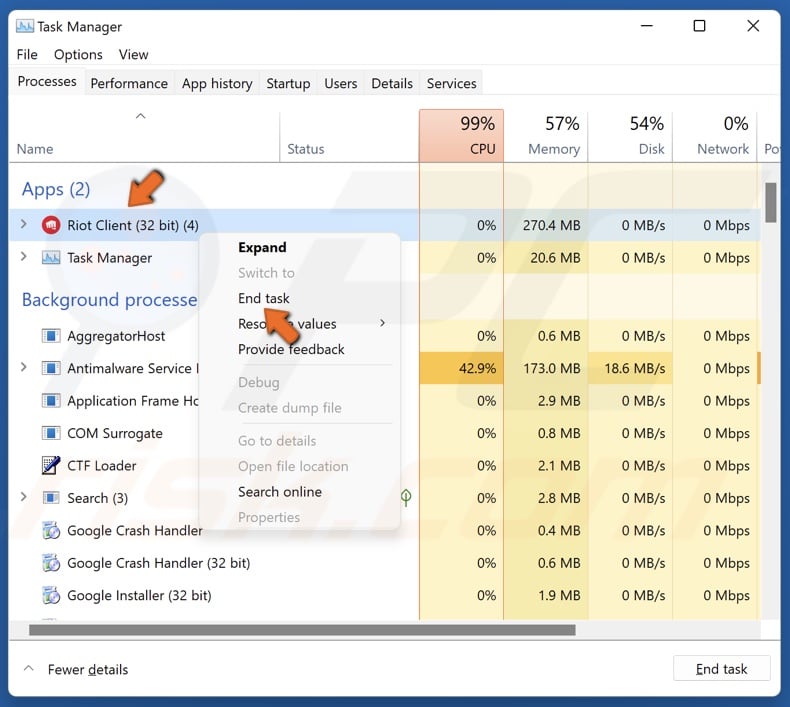Image resolution: width=790 pixels, height=707 pixels.
Task: Click the 20.6 MB memory value
Action: click(x=555, y=258)
